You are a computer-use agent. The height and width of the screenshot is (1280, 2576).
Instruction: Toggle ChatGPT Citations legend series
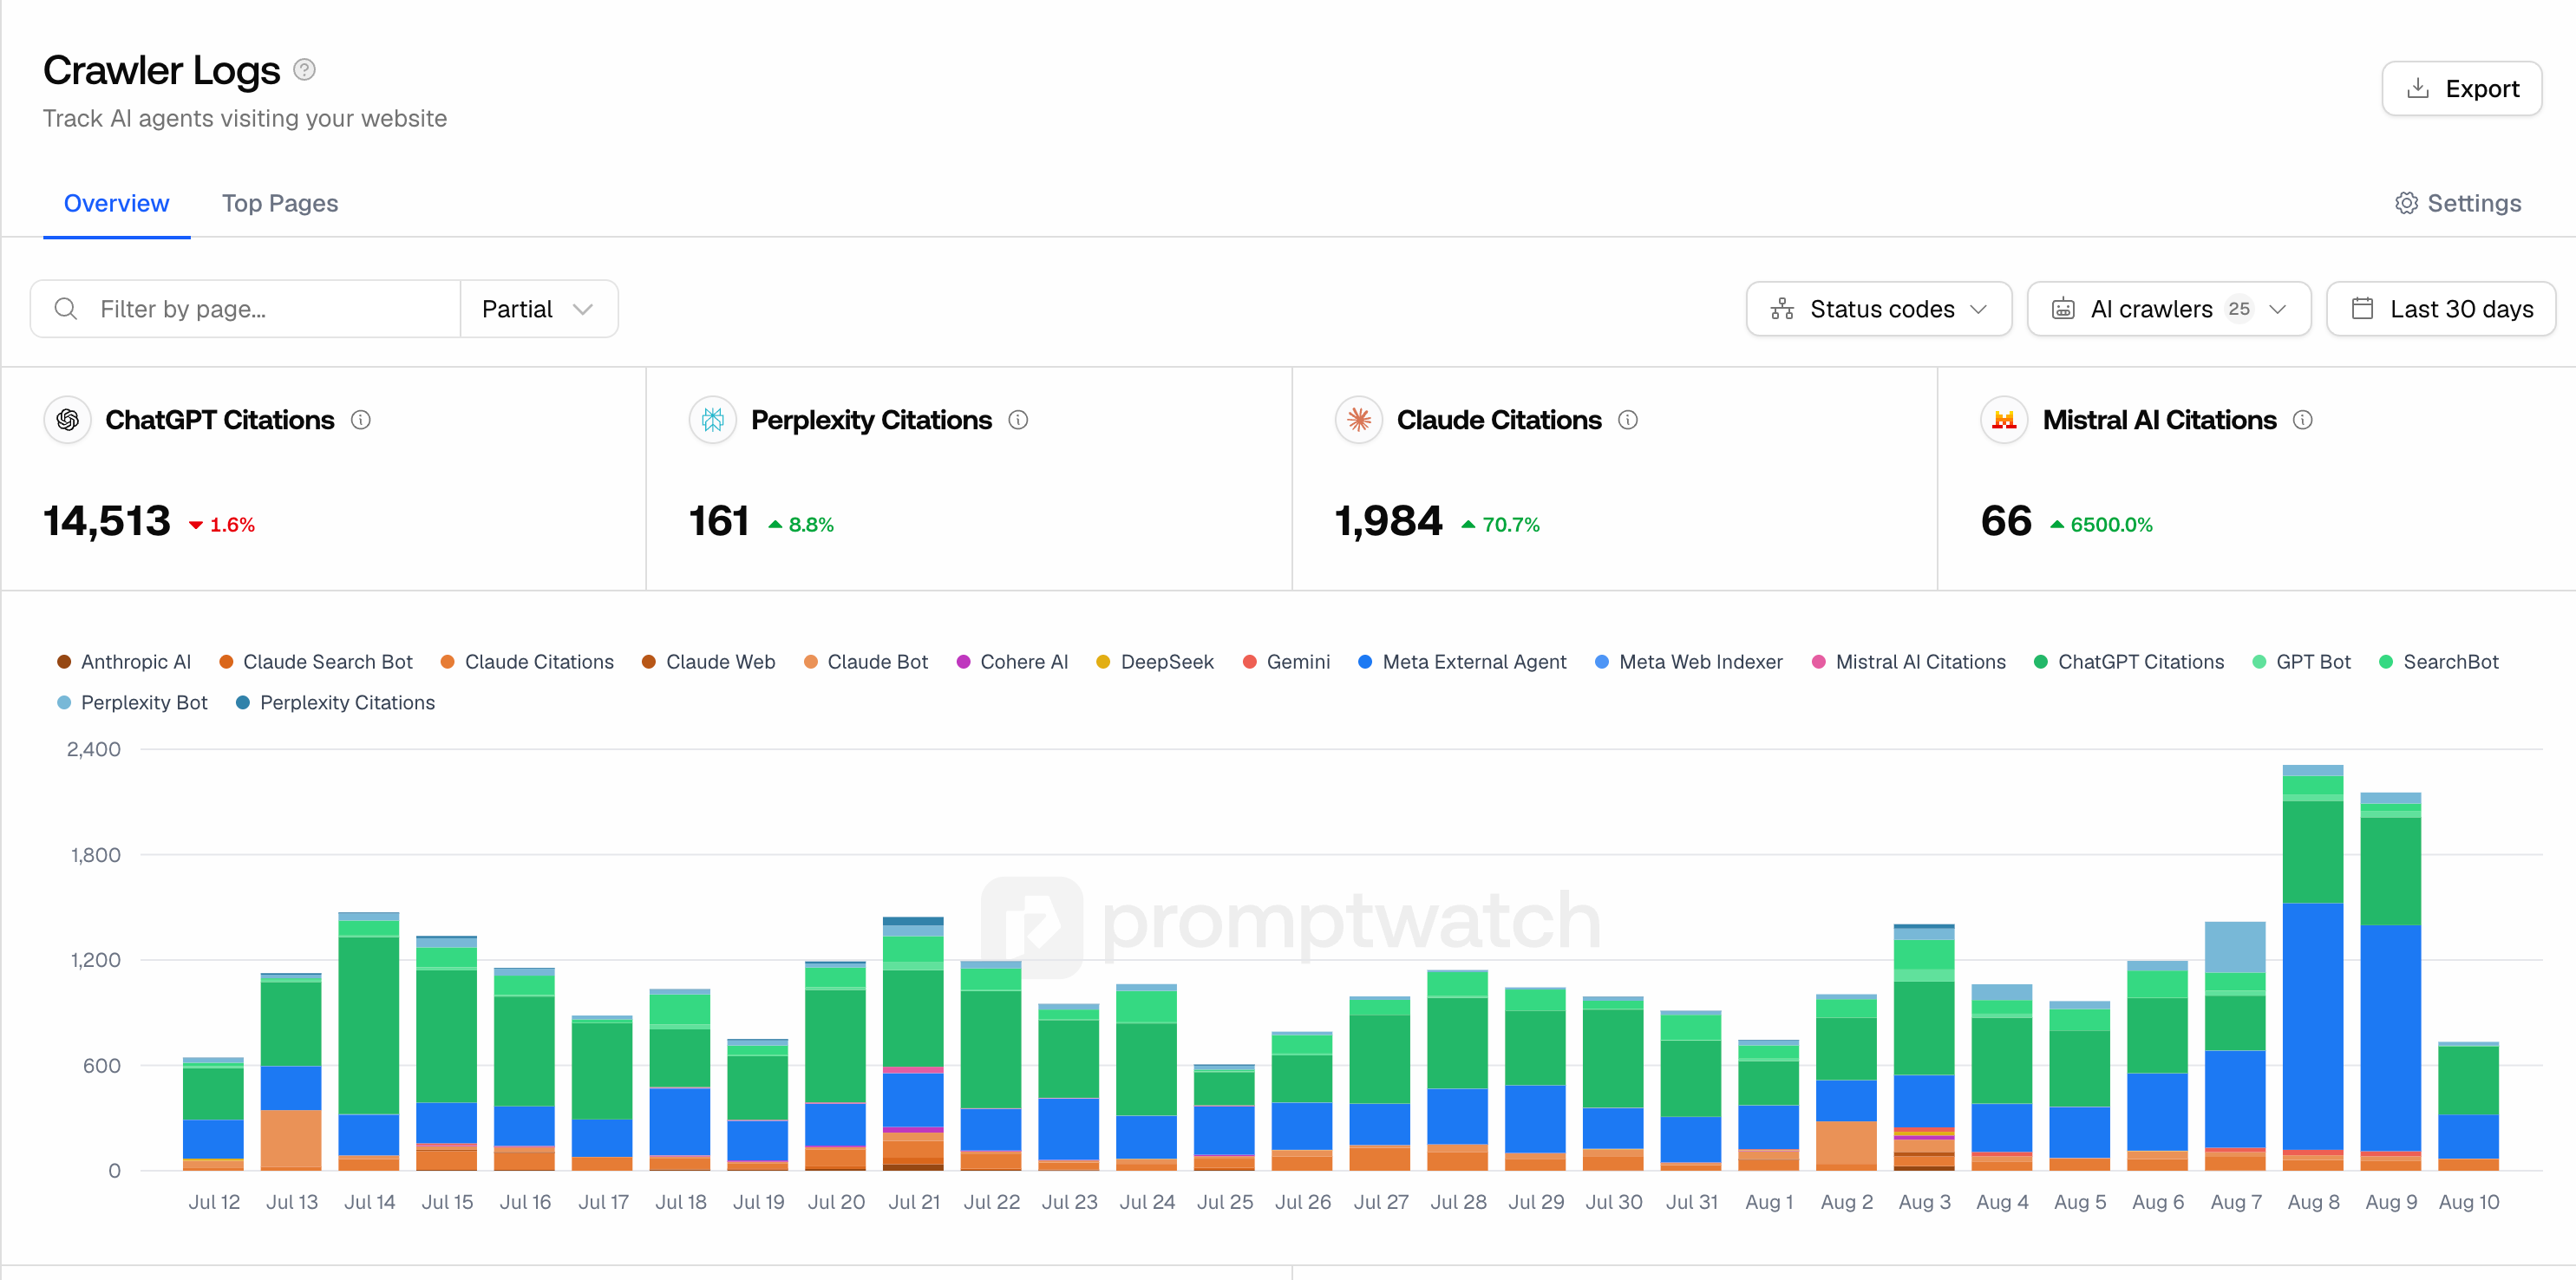tap(2129, 662)
